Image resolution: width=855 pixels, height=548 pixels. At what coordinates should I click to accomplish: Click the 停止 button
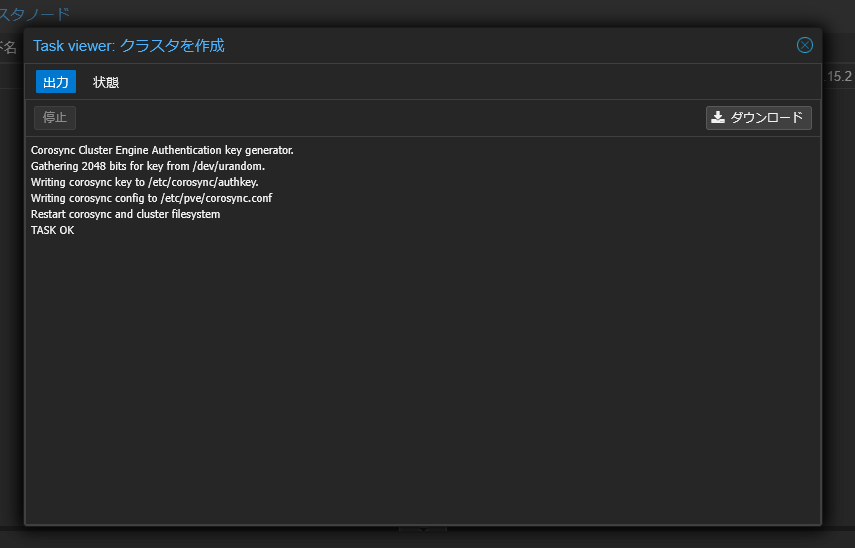coord(55,118)
